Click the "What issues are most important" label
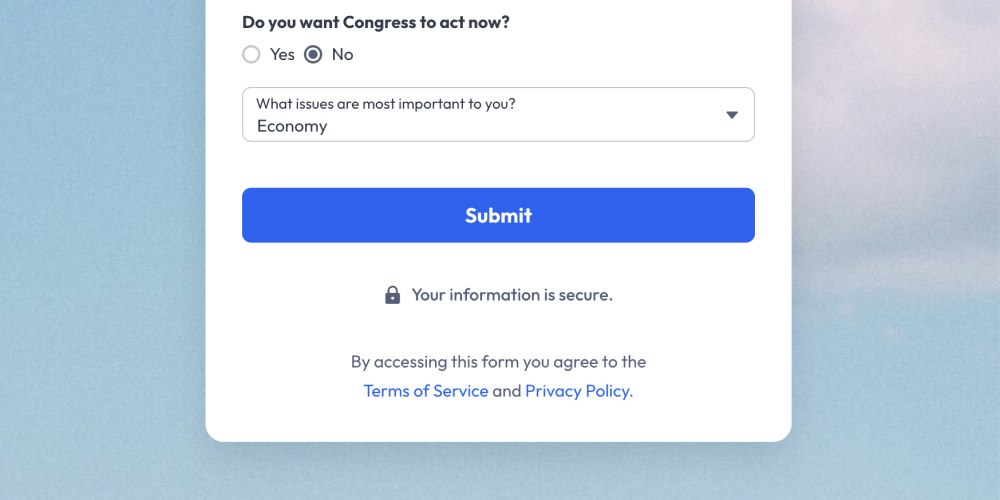The image size is (1000, 500). click(x=386, y=103)
